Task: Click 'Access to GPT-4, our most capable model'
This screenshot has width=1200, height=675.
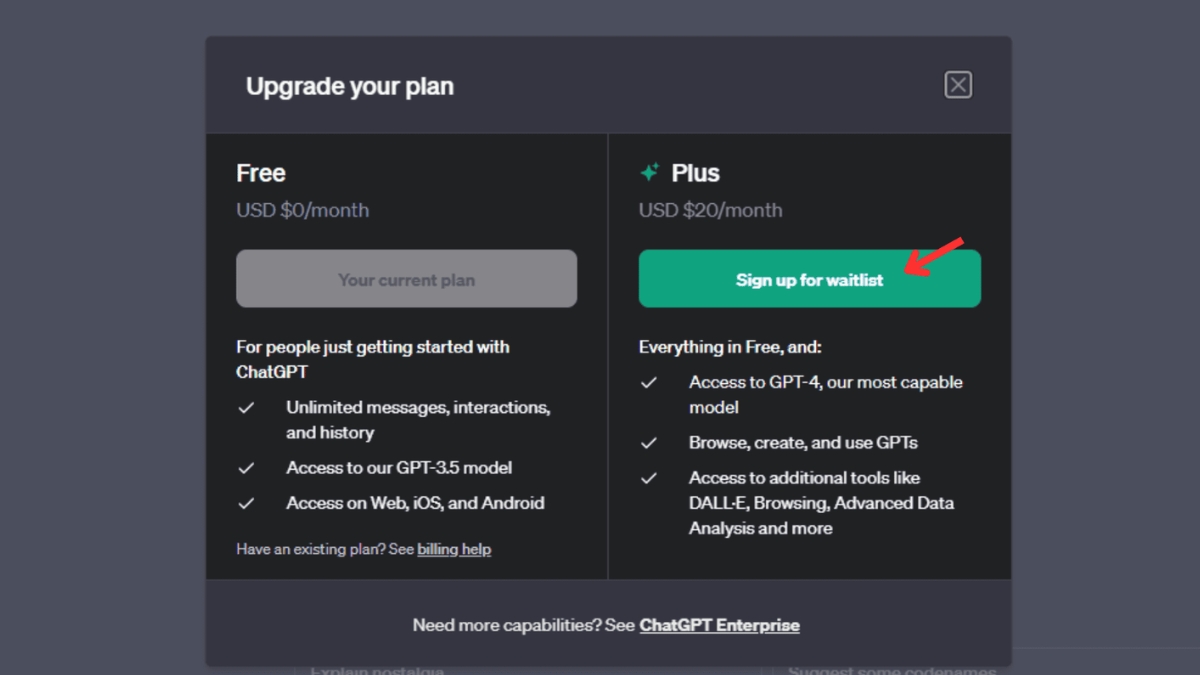Action: (x=825, y=395)
